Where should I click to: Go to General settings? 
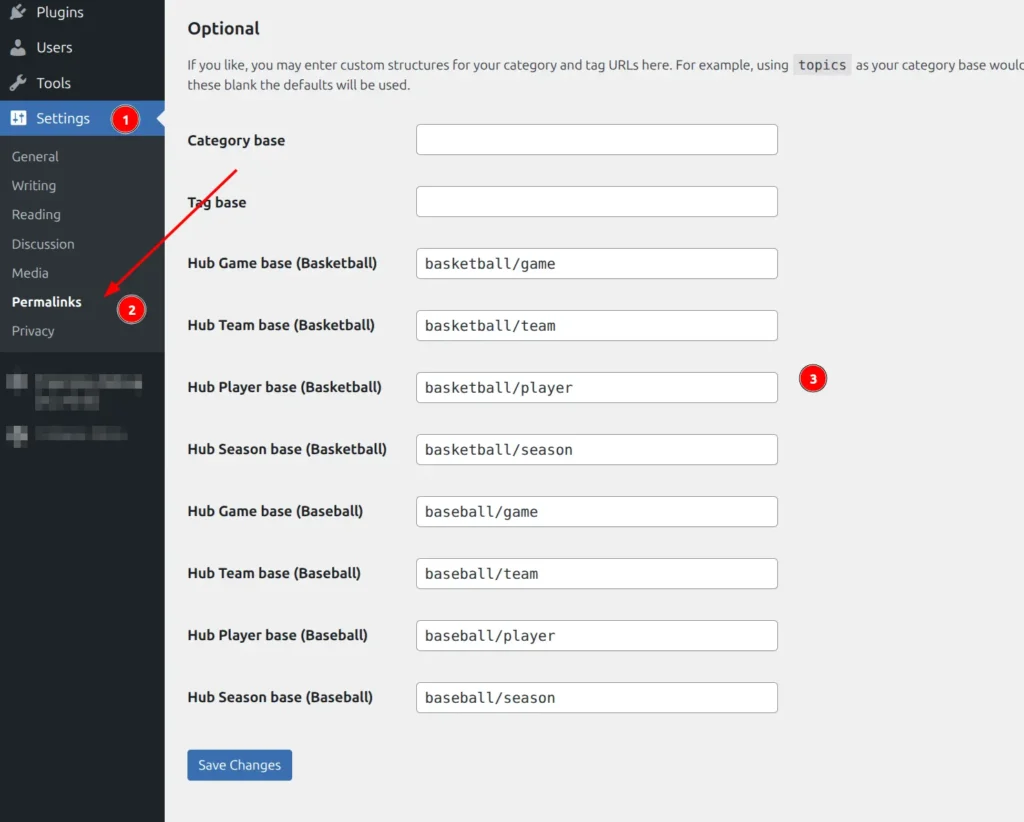click(x=35, y=157)
